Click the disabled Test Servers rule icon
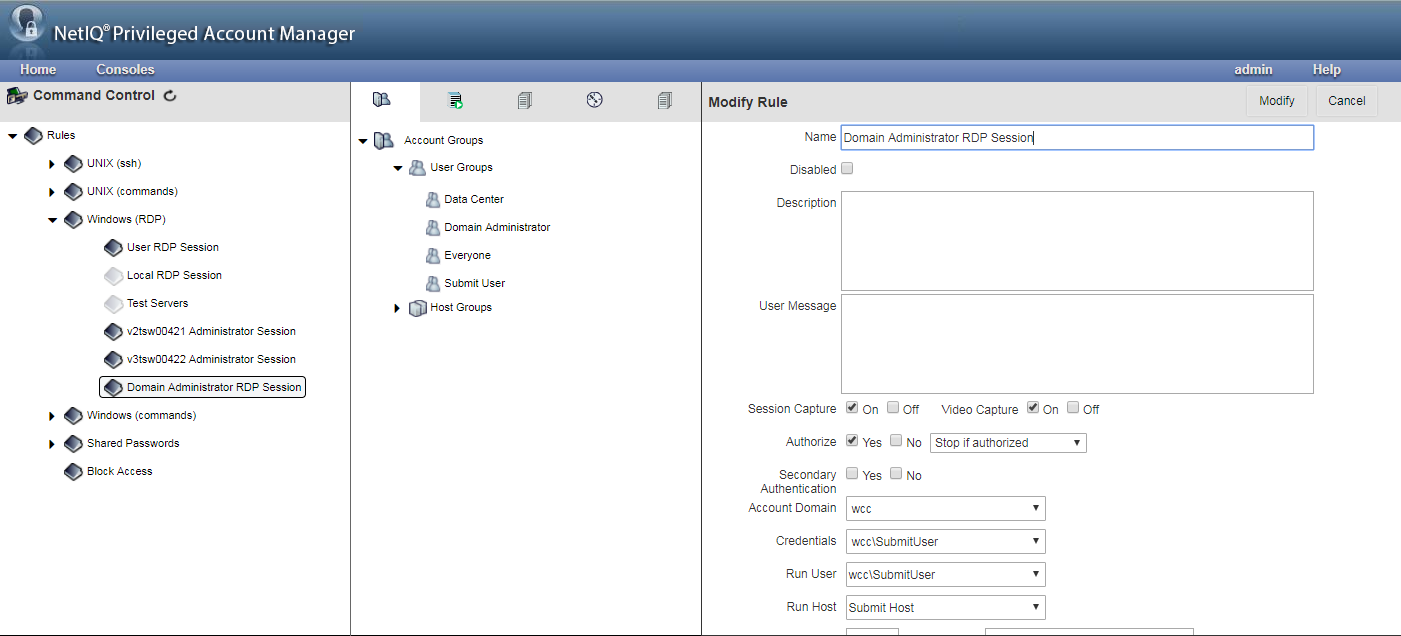This screenshot has width=1401, height=636. [x=113, y=303]
